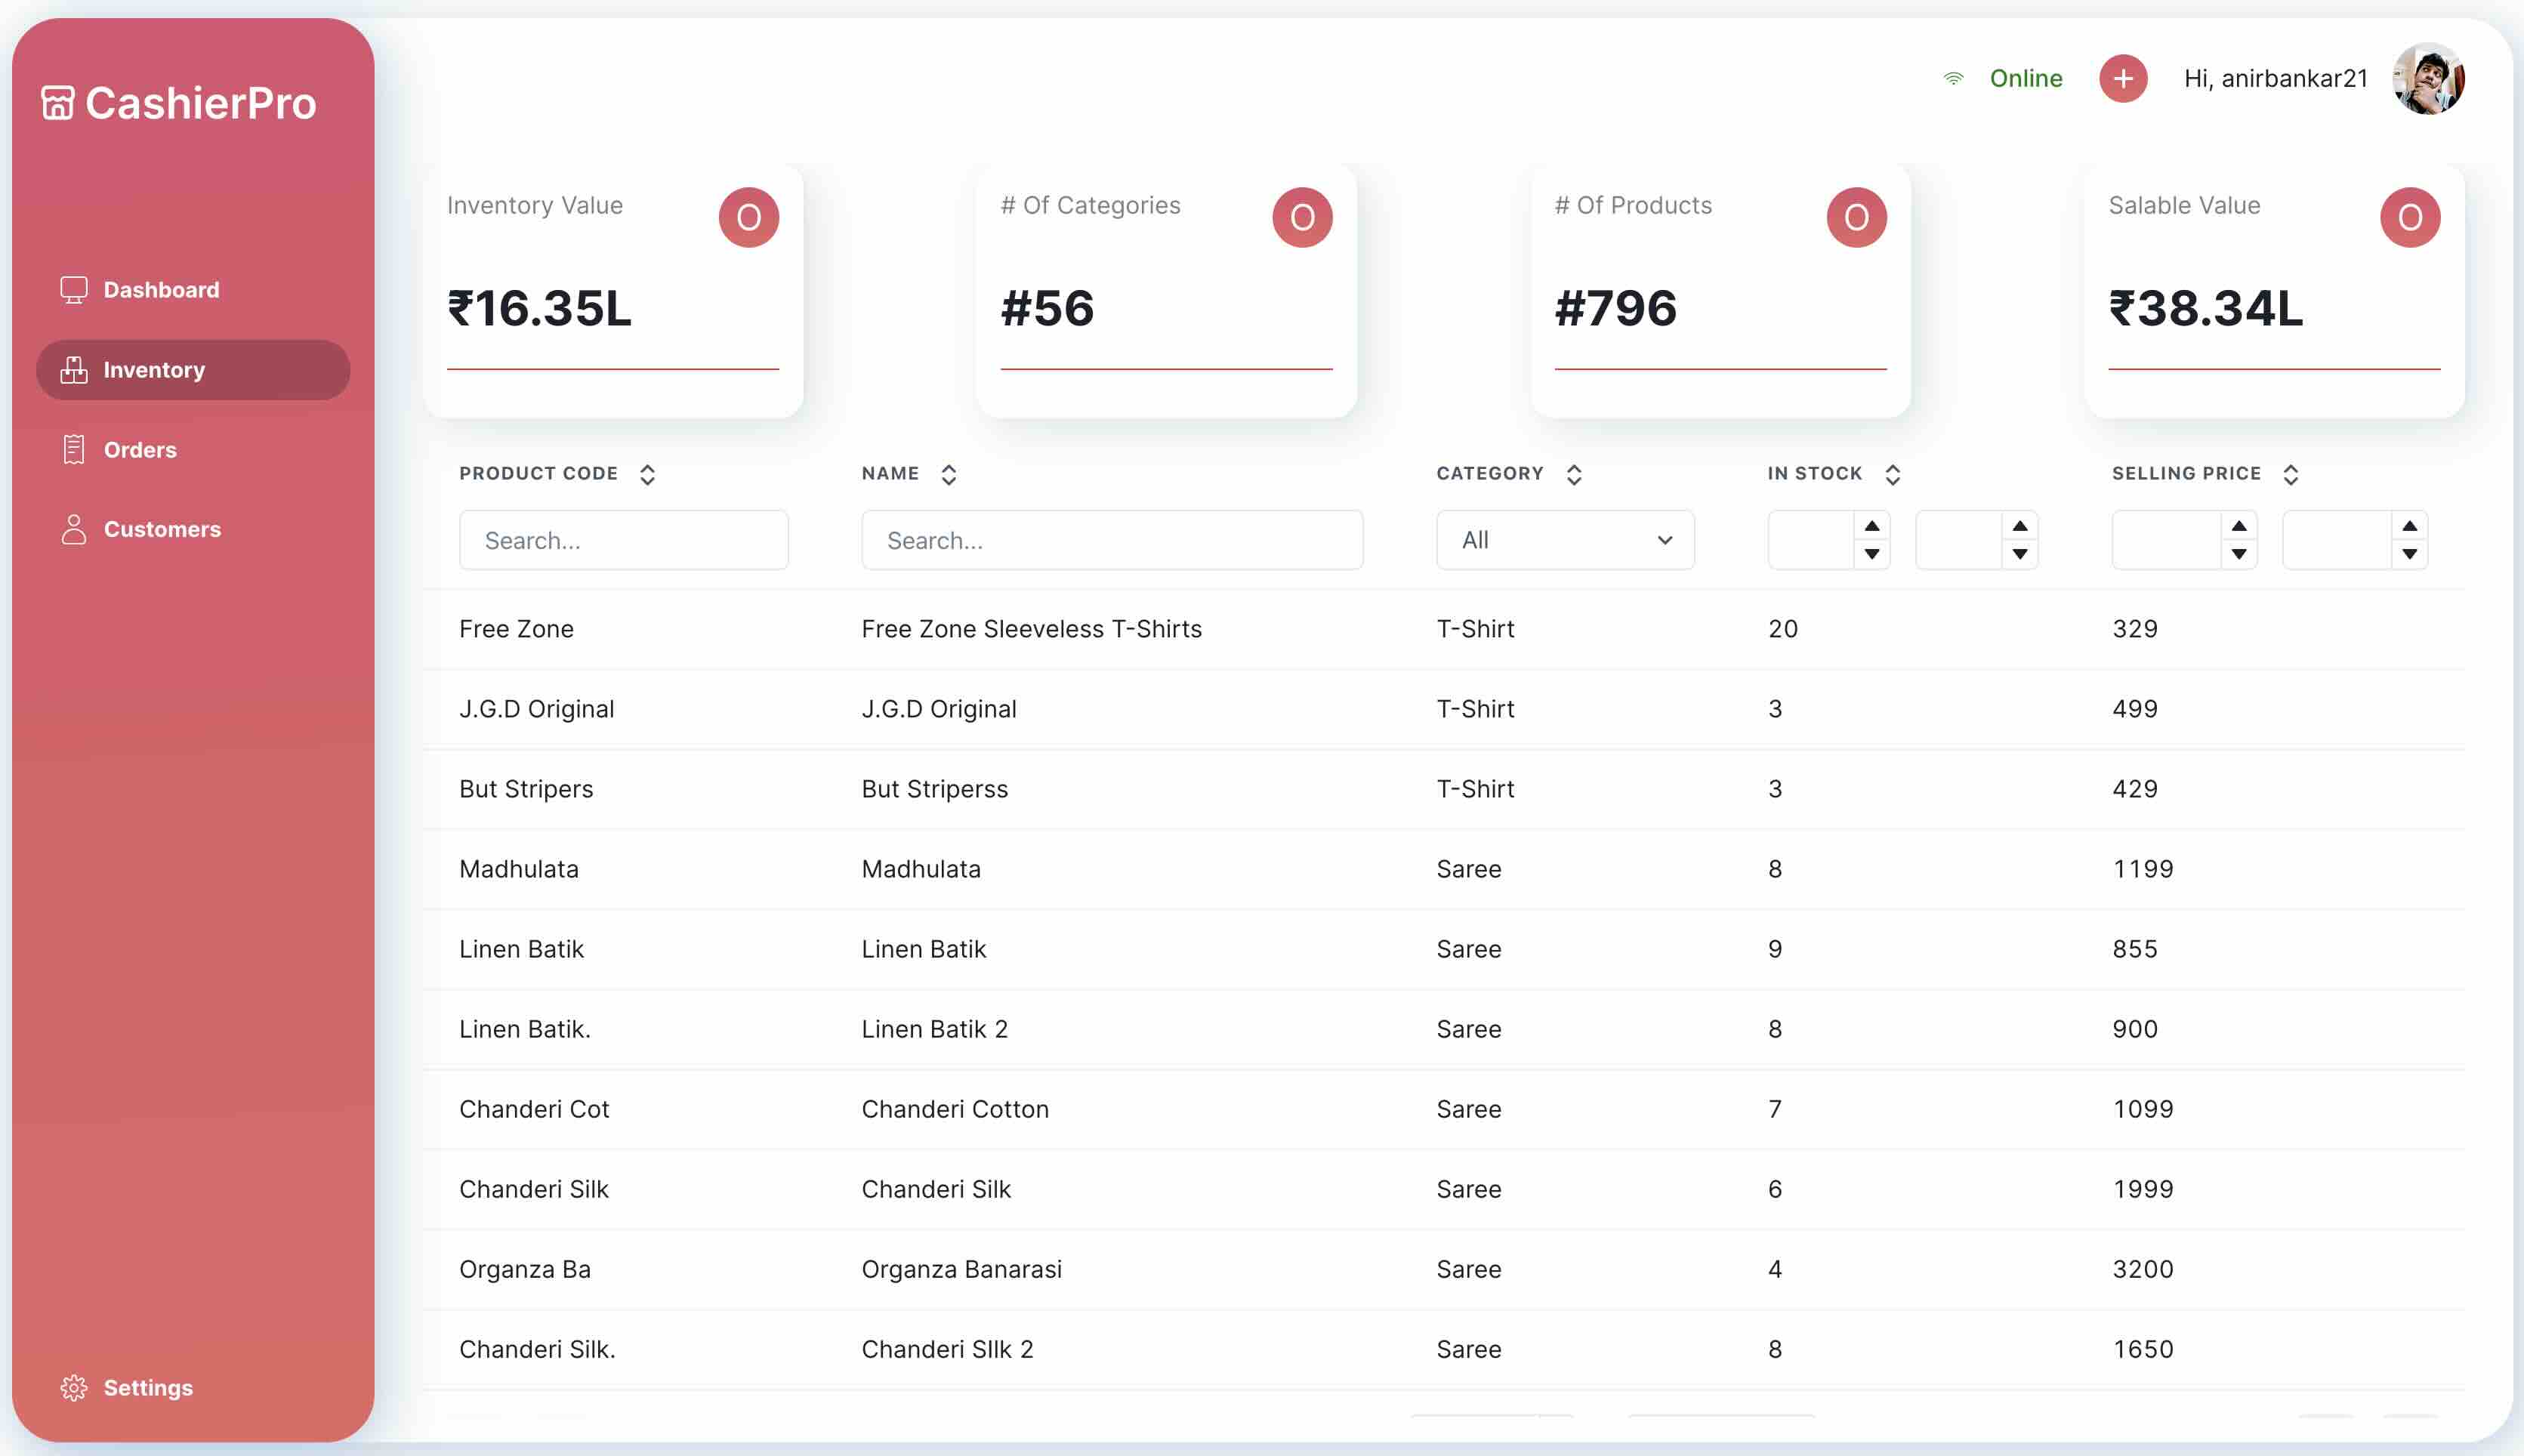
Task: Click the CashierPro store logo icon
Action: pyautogui.click(x=57, y=103)
